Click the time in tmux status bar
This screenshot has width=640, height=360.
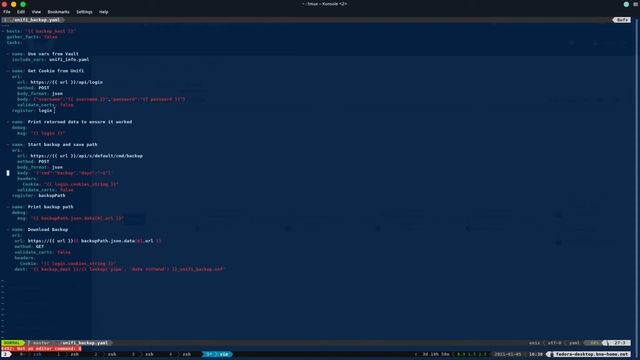point(536,354)
